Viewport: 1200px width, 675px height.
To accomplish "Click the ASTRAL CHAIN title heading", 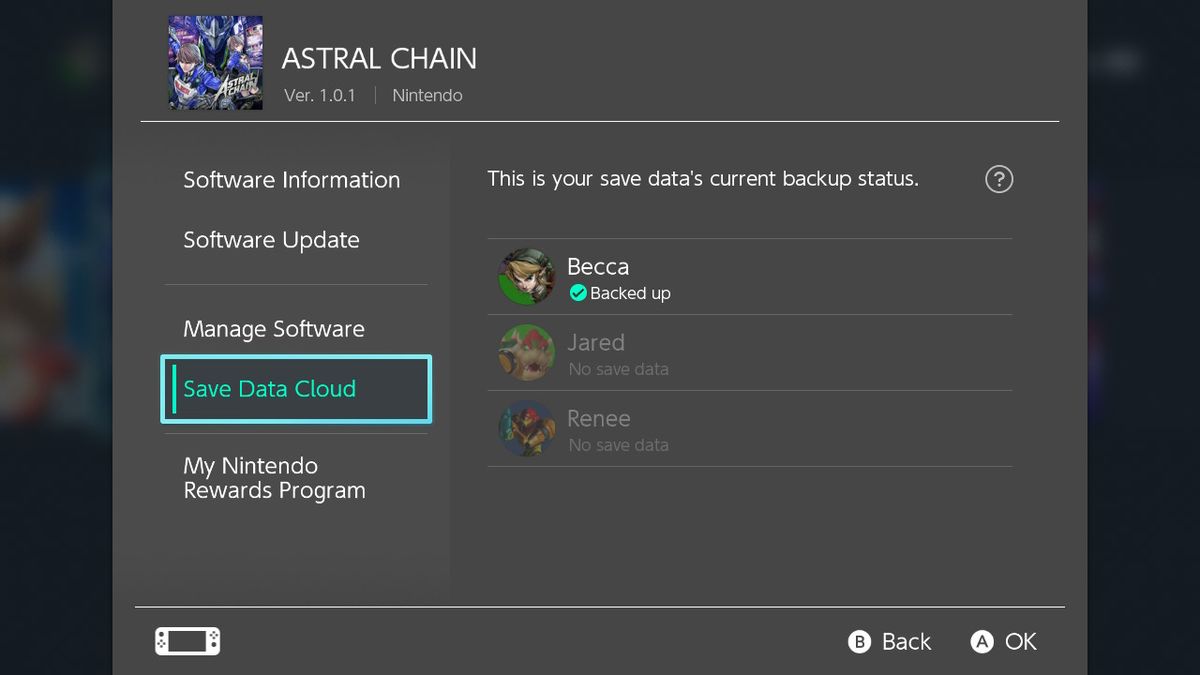I will click(380, 58).
